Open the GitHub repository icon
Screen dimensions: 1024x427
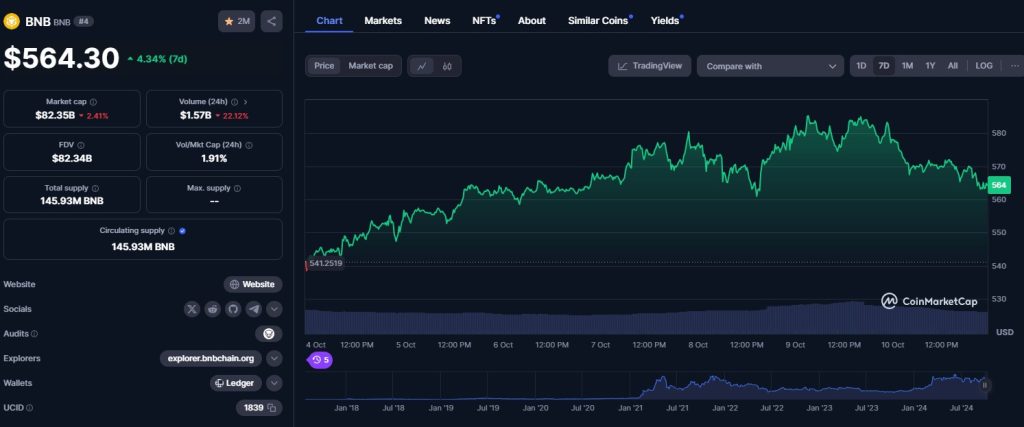(233, 309)
